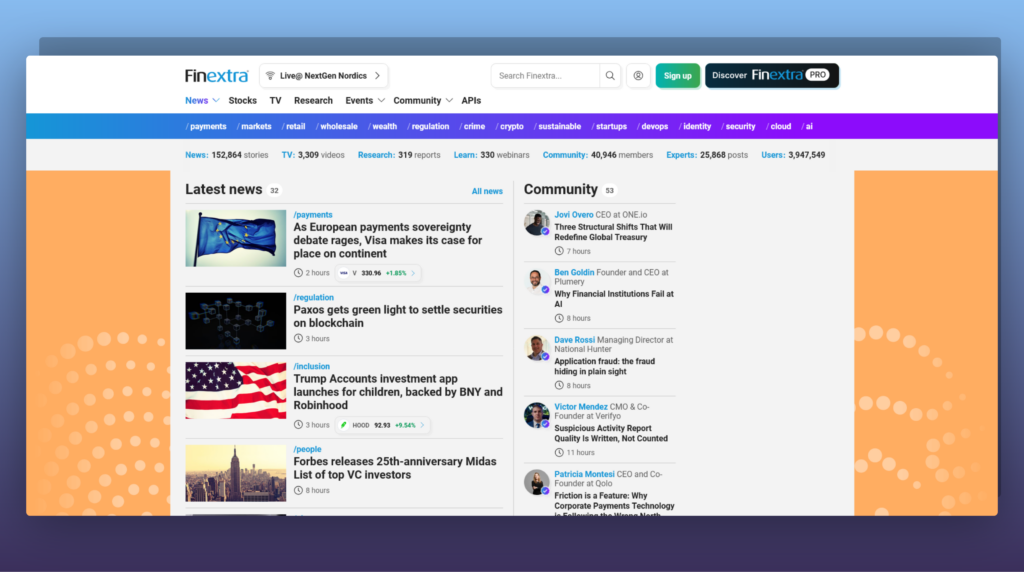Click the /people category tag
Screen dimensions: 1024x572
307,449
